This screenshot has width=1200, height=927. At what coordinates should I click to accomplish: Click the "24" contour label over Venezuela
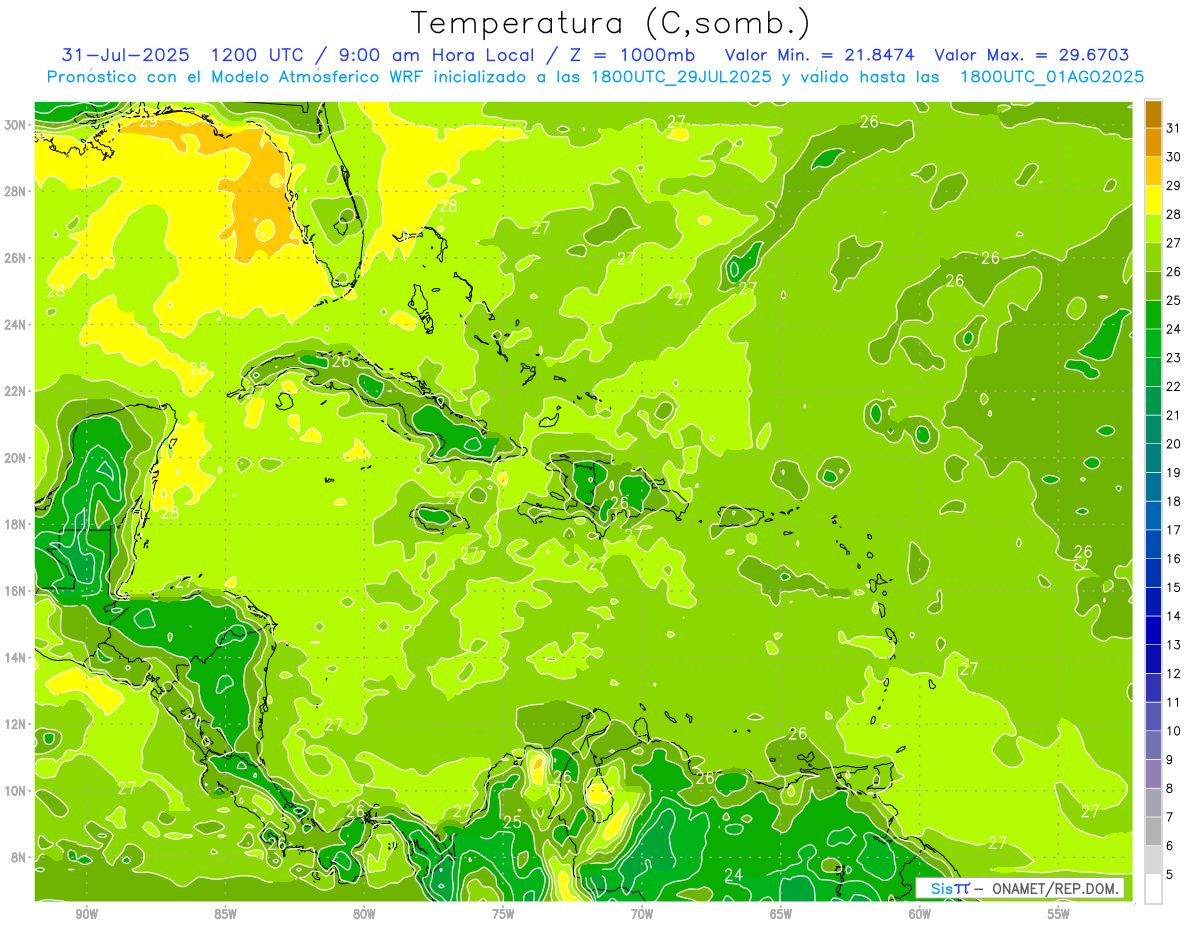click(x=733, y=875)
